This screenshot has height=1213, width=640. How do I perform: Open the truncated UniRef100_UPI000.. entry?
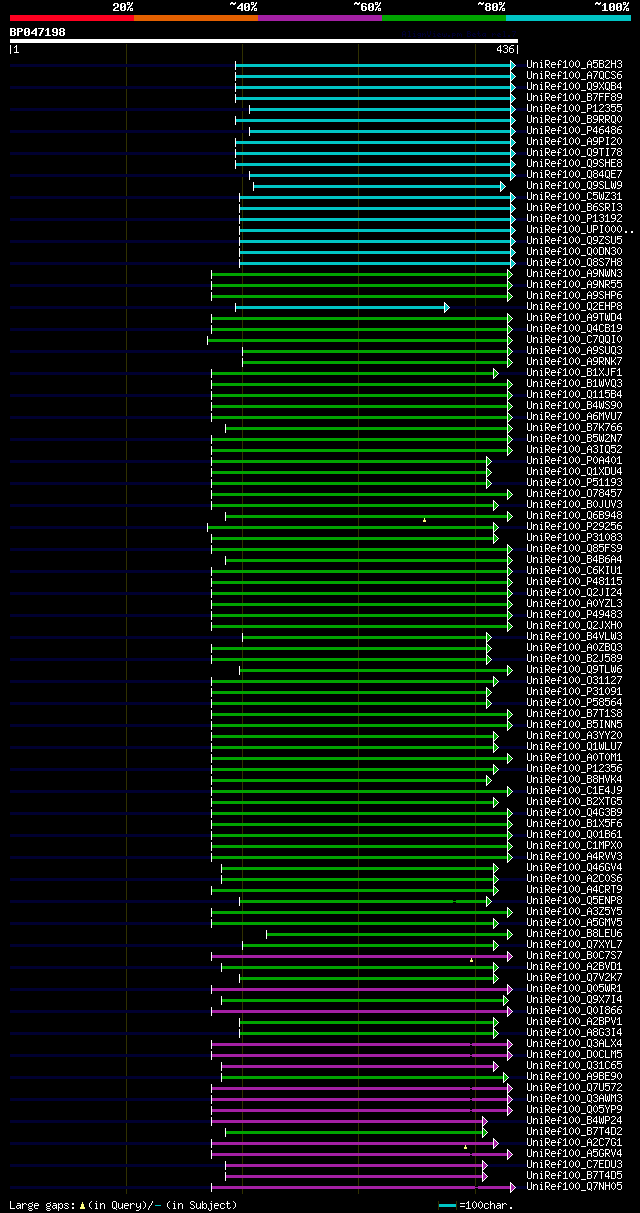(x=580, y=229)
